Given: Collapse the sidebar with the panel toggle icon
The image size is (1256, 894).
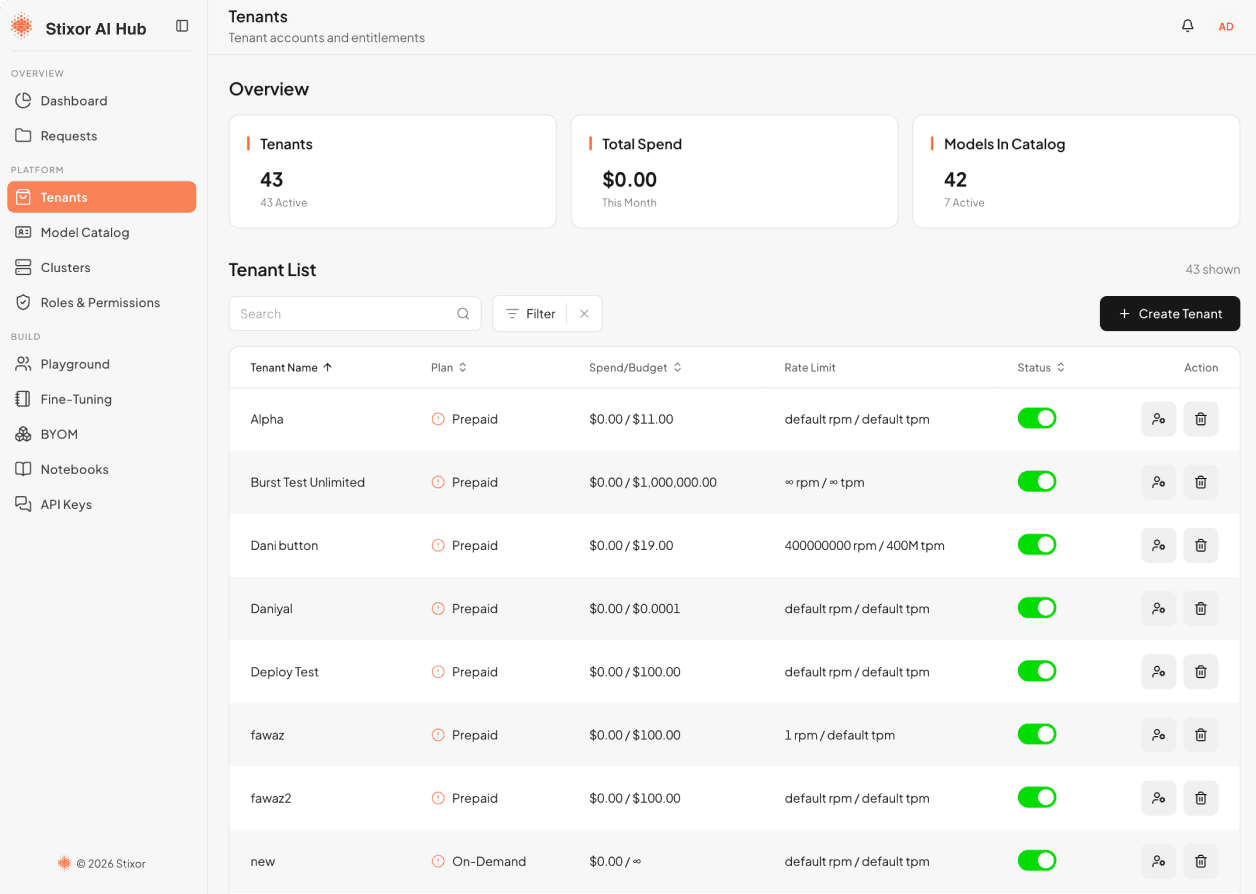Looking at the screenshot, I should click(182, 26).
